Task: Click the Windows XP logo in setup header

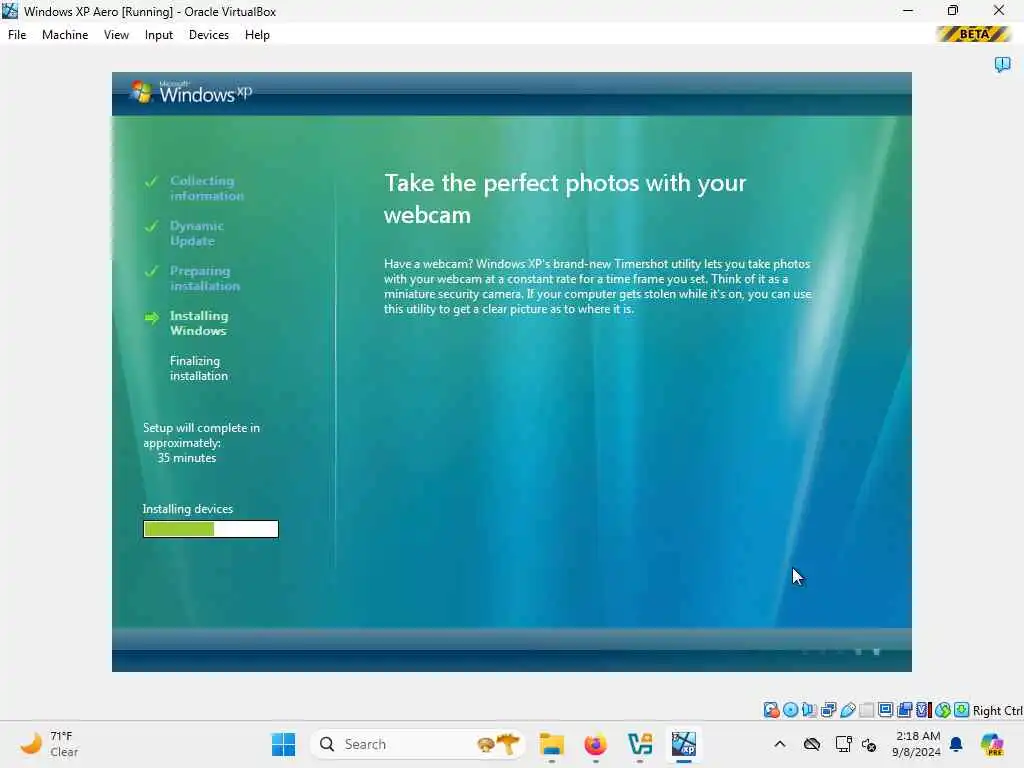Action: pyautogui.click(x=191, y=93)
